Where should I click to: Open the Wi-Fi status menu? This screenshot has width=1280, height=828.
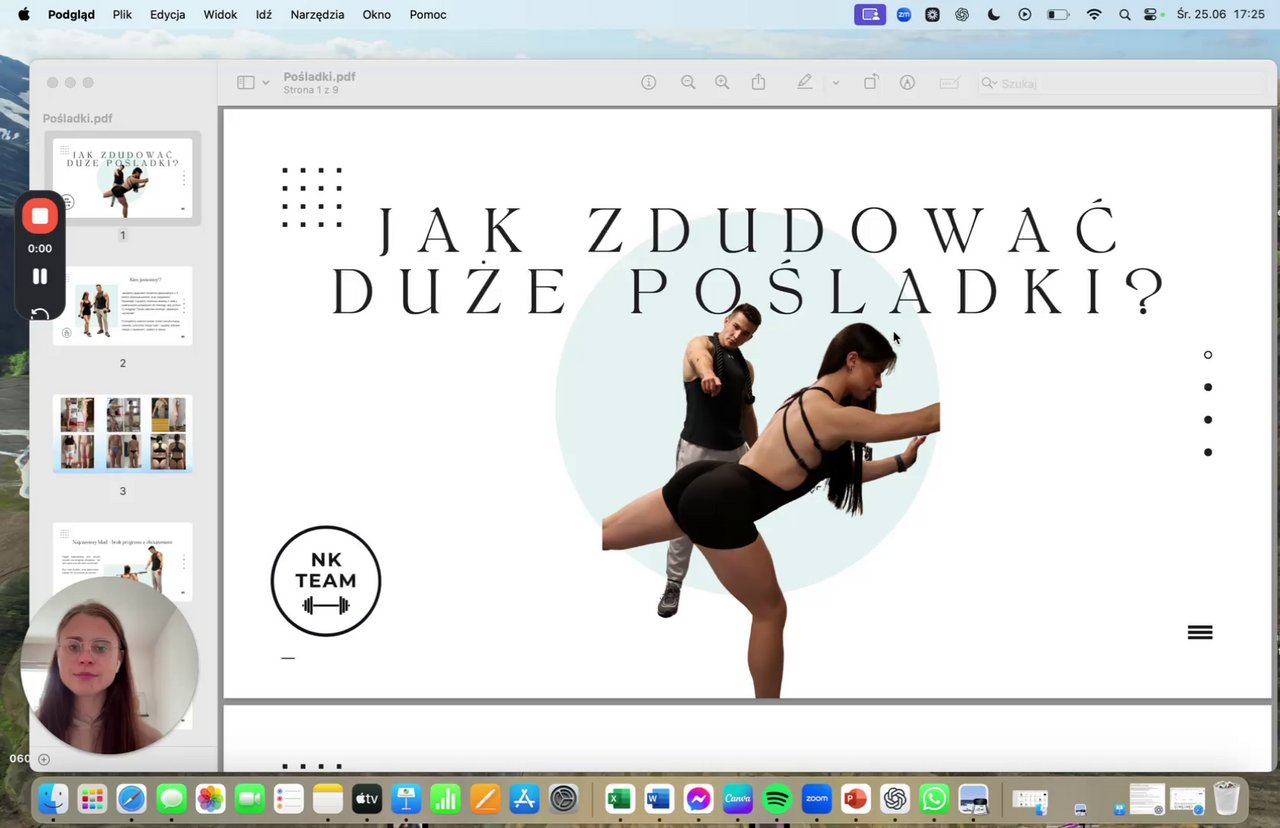point(1094,15)
